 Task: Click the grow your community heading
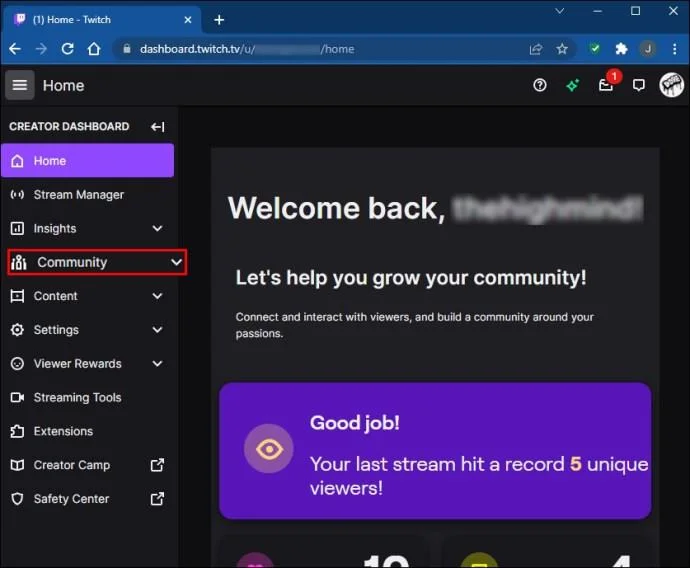[x=411, y=278]
